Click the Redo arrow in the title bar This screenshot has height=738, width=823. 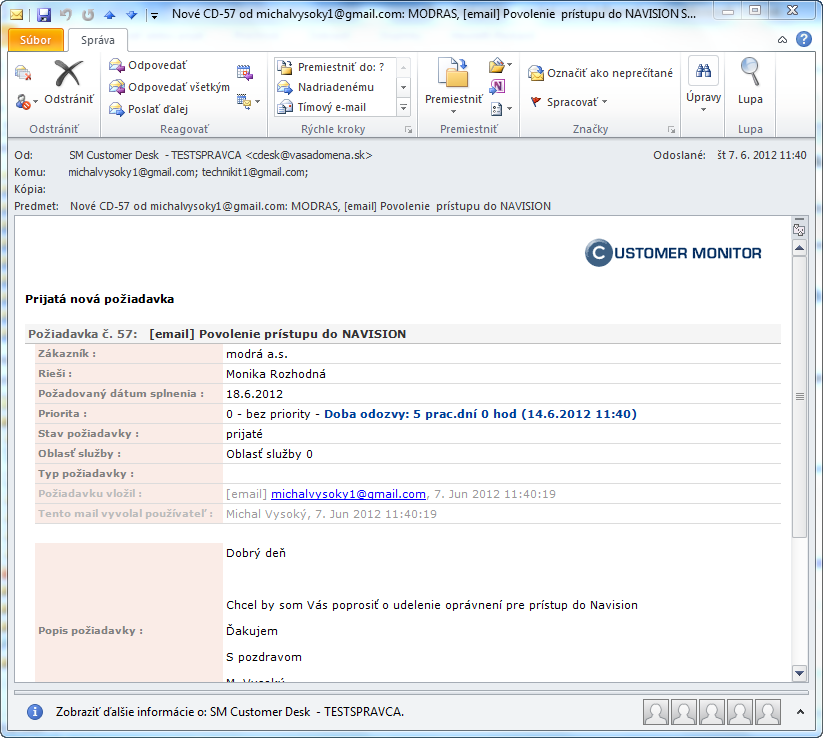coord(88,15)
